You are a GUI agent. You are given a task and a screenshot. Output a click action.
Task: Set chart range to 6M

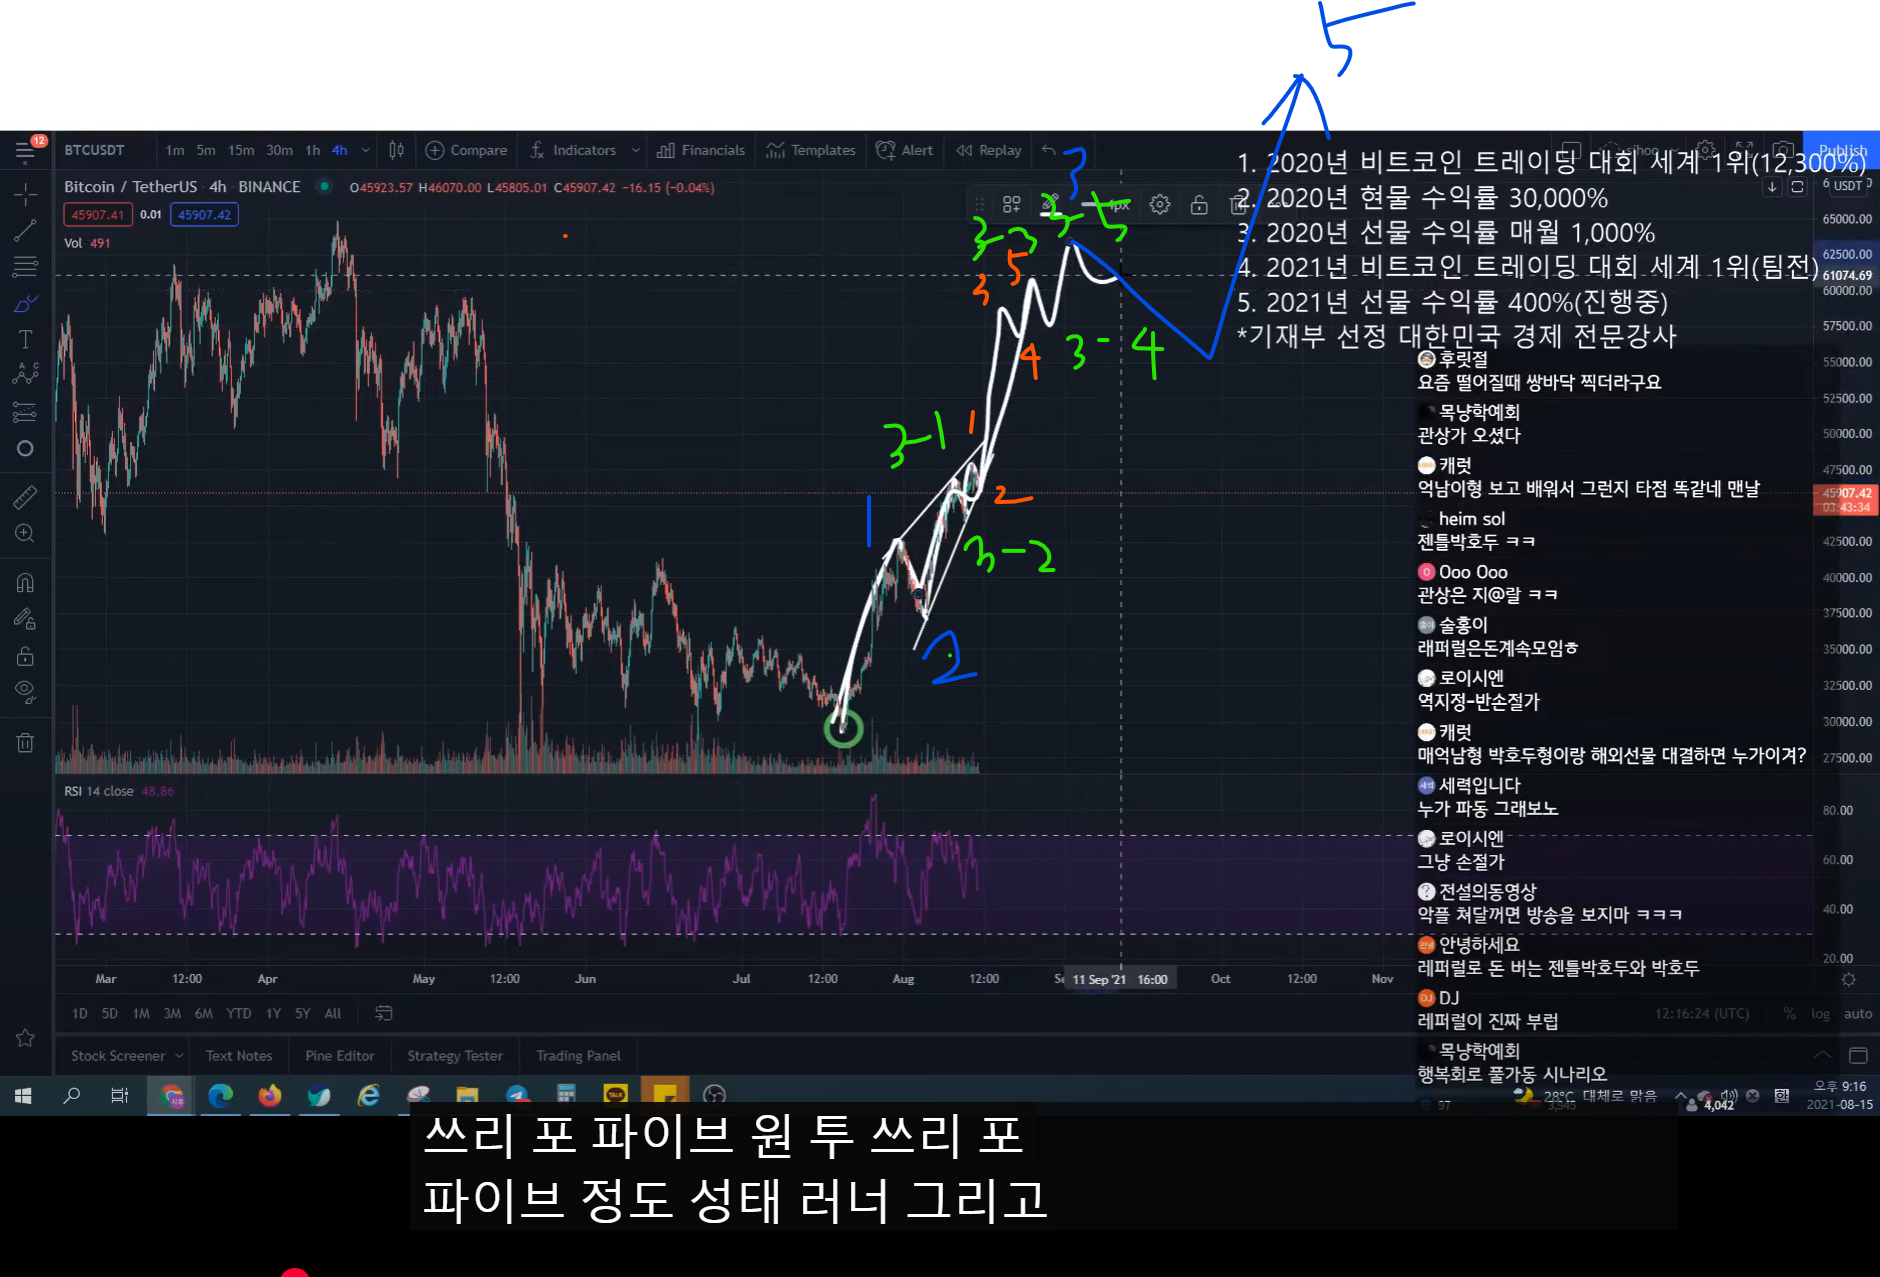click(x=204, y=1013)
